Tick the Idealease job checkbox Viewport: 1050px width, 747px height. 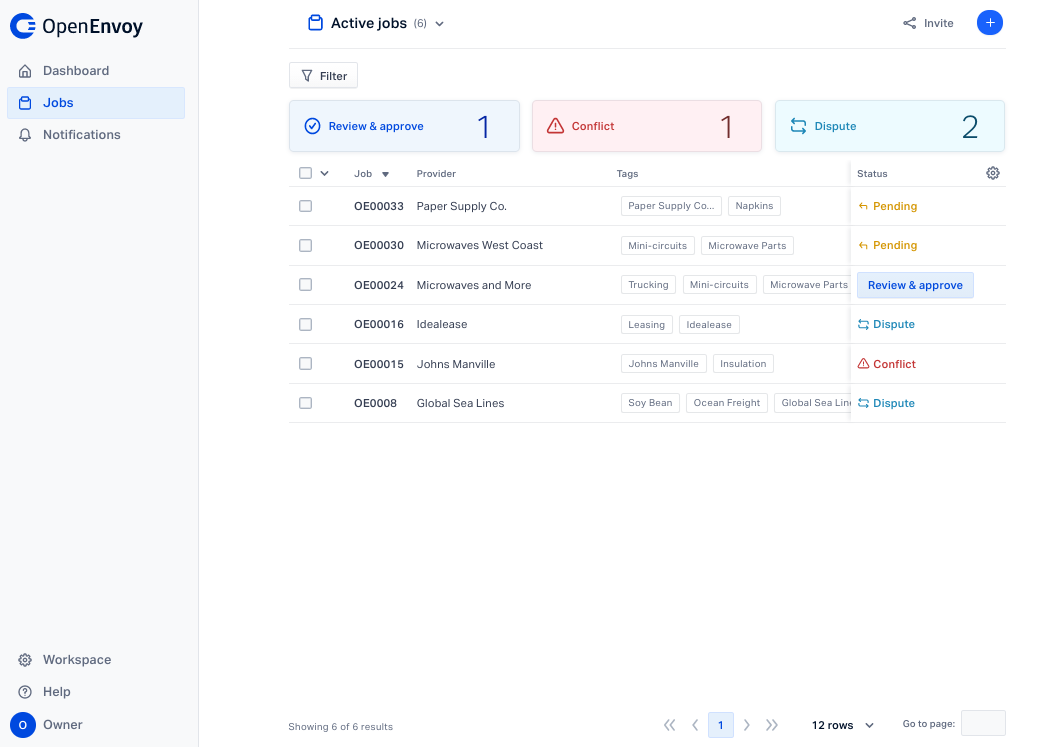pos(305,325)
